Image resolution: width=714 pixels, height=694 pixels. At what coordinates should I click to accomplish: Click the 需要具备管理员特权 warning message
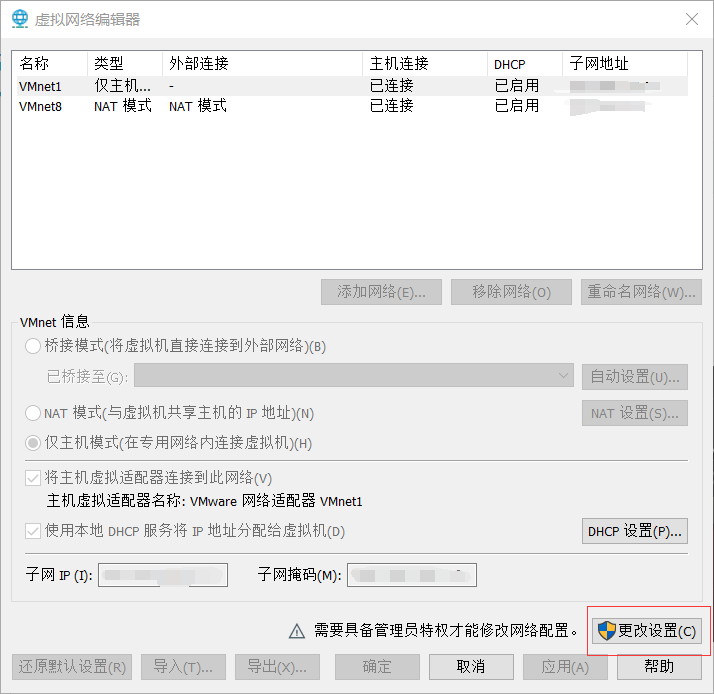tap(446, 631)
